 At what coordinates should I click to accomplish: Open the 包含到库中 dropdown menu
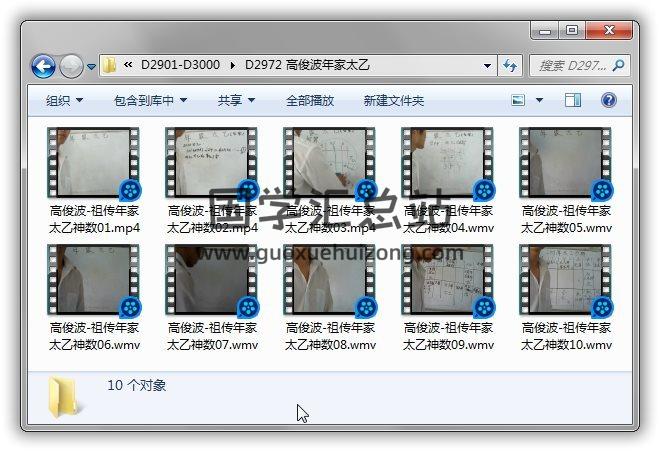(x=150, y=100)
